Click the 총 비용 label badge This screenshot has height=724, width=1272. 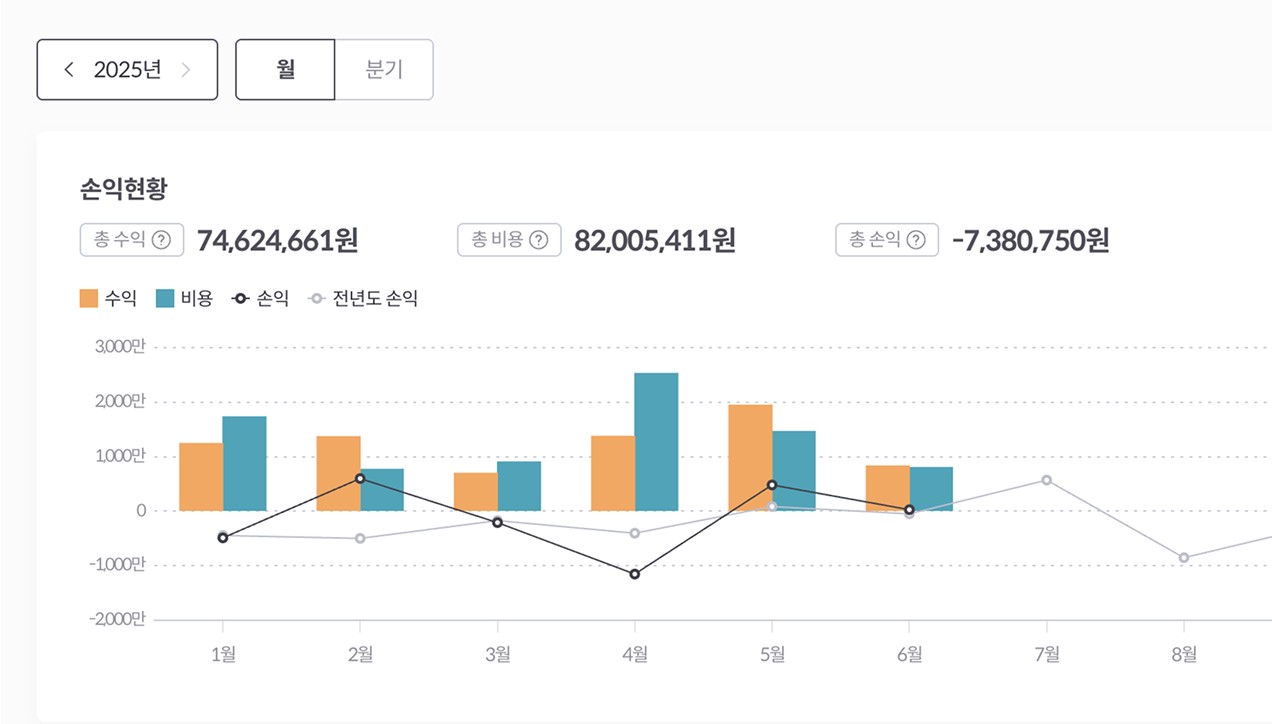pos(509,240)
